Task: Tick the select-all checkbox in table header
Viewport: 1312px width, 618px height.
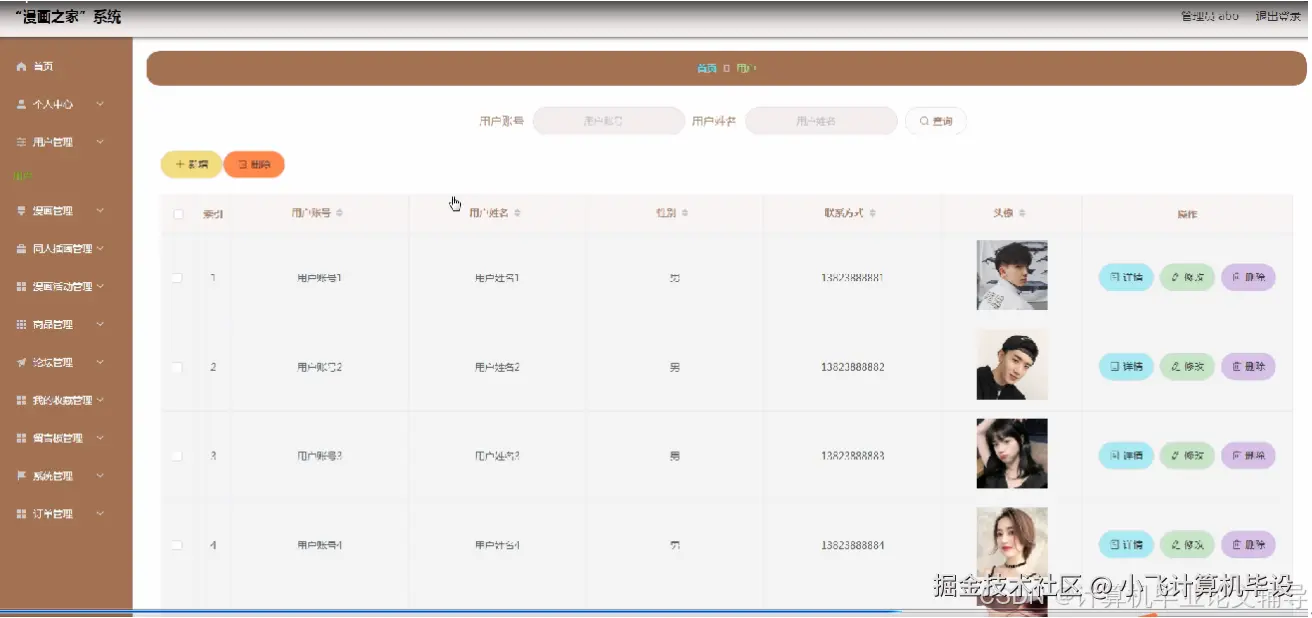Action: 178,214
